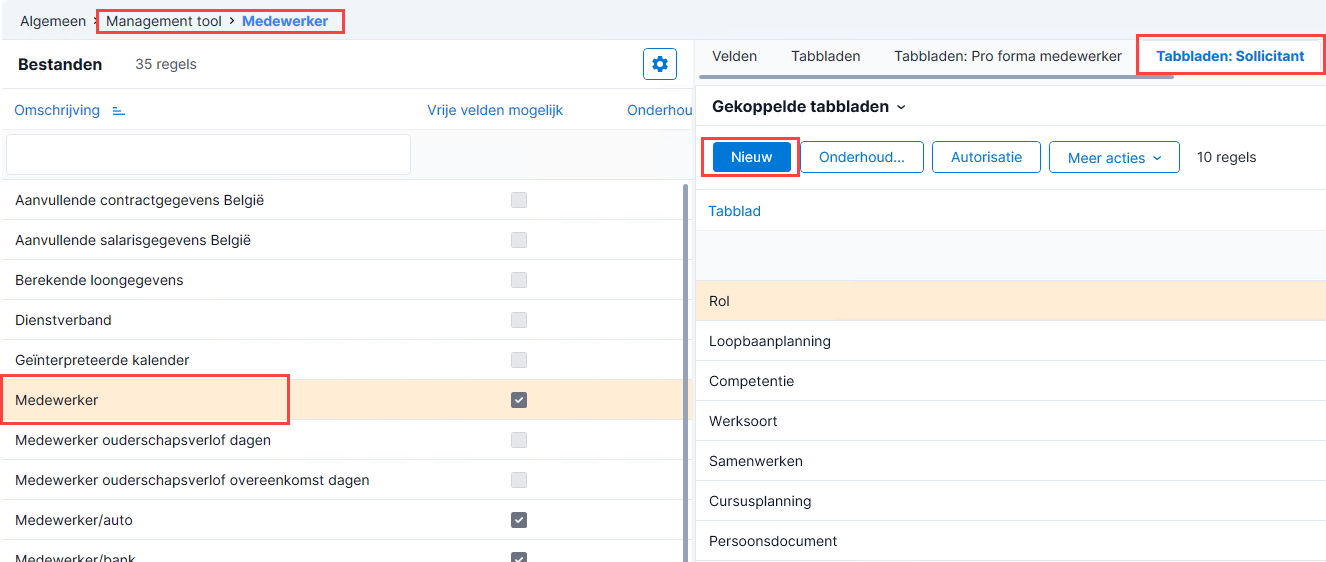1326x562 pixels.
Task: Click the sort icon beside Omschrijving
Action: coord(119,111)
